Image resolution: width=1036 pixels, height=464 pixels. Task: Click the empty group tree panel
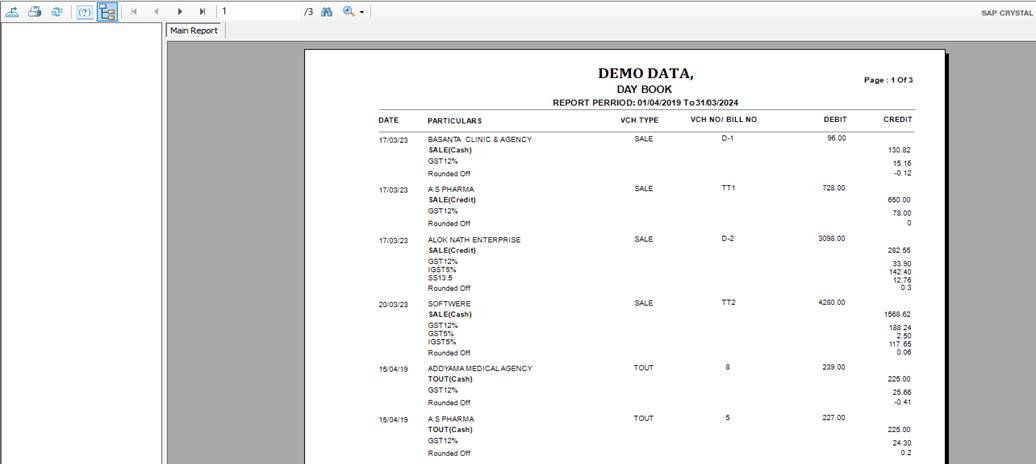tap(80, 250)
